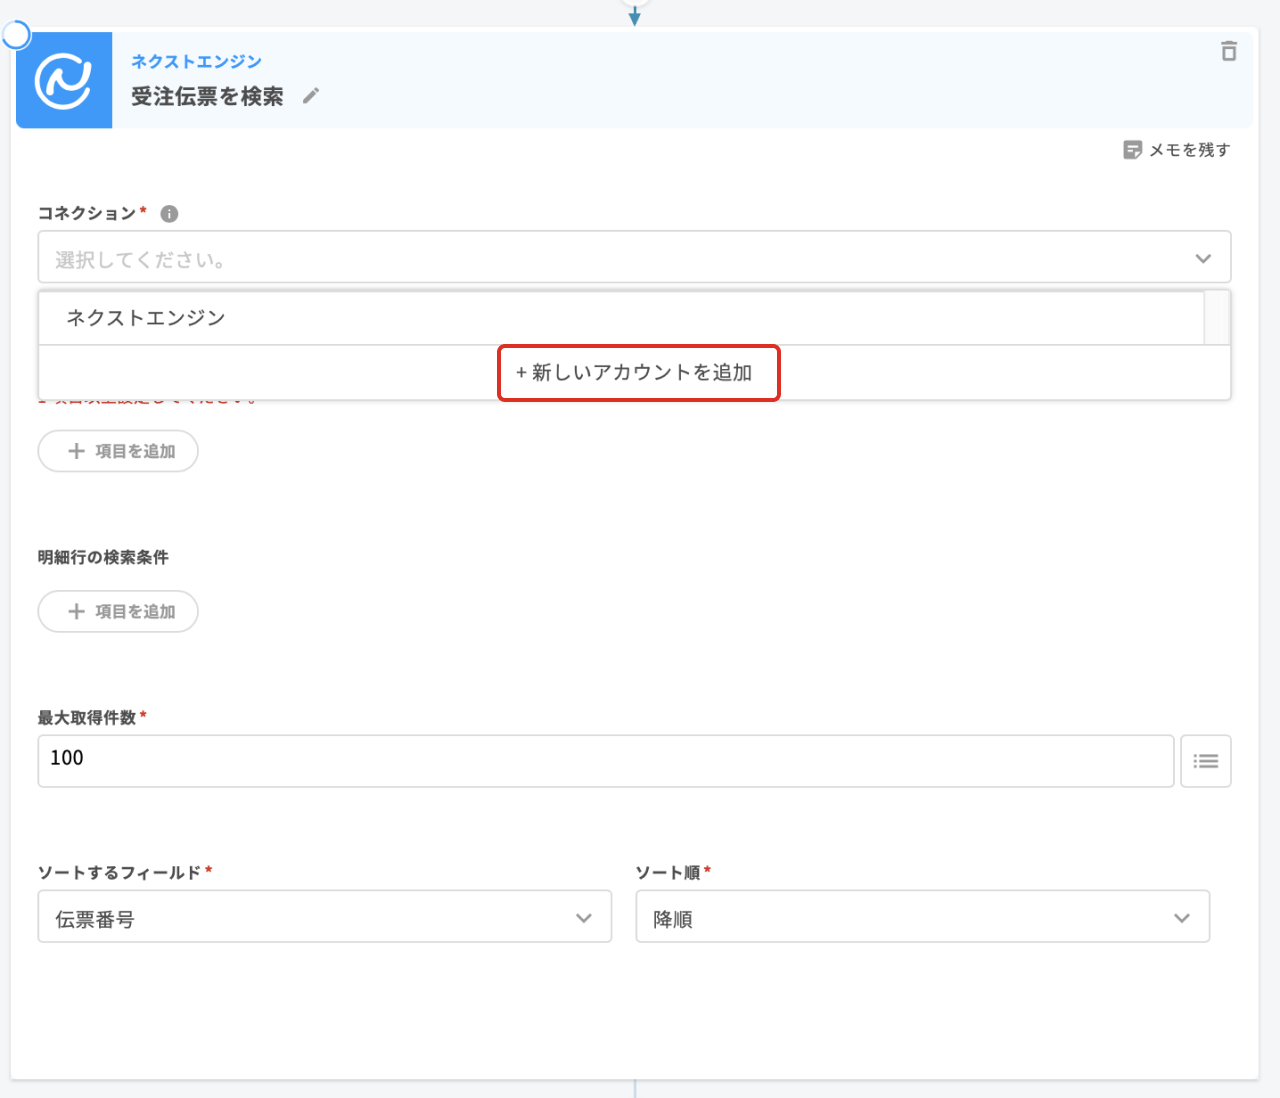1280x1098 pixels.
Task: Click 項目を追加 above 明細行の検索条件
Action: 118,451
